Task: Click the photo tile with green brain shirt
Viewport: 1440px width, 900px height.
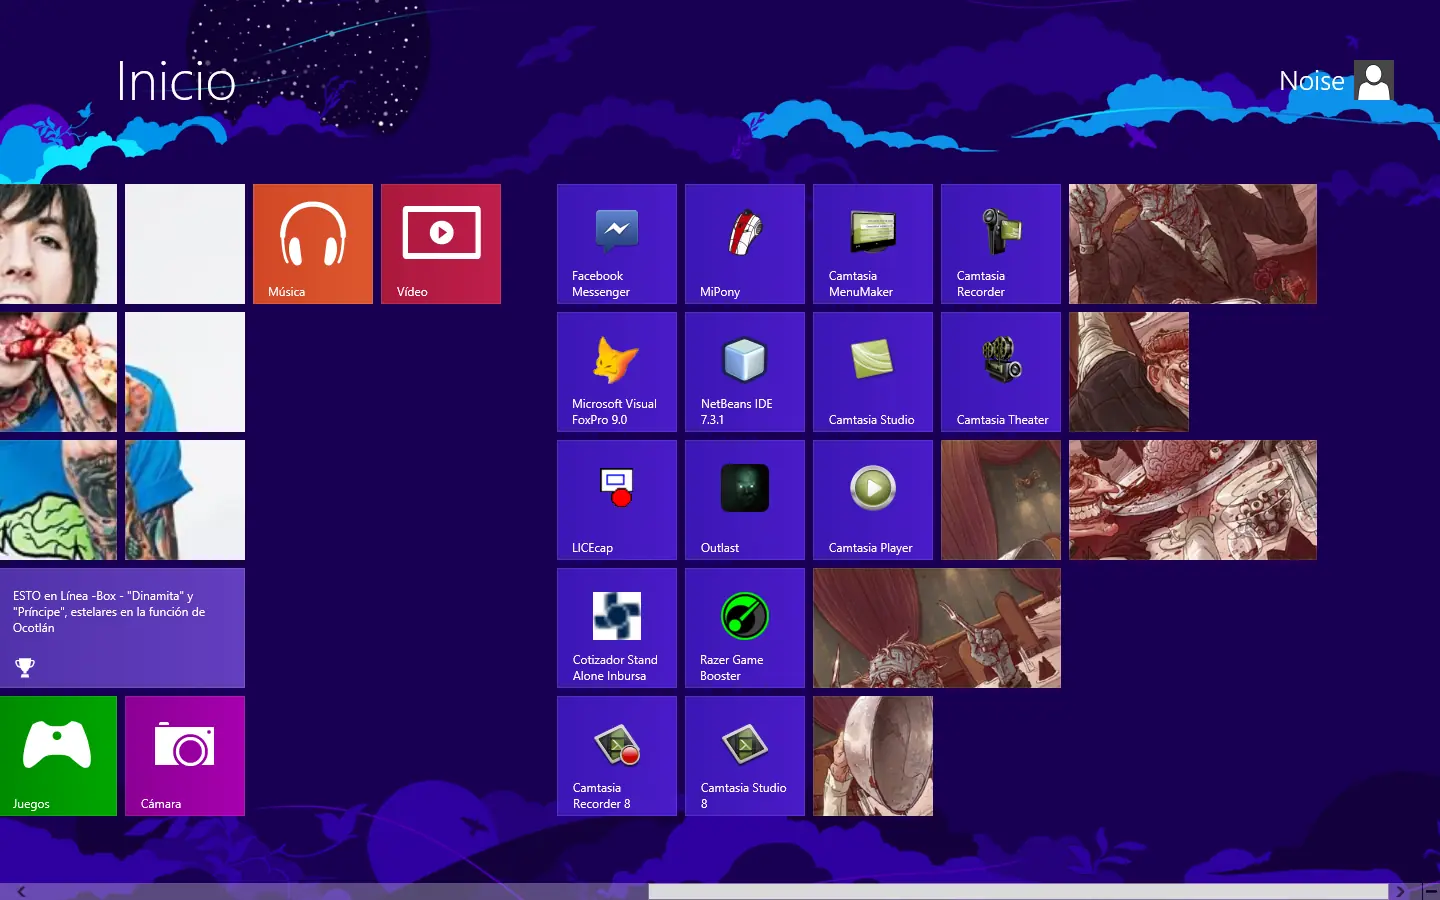Action: tap(58, 500)
